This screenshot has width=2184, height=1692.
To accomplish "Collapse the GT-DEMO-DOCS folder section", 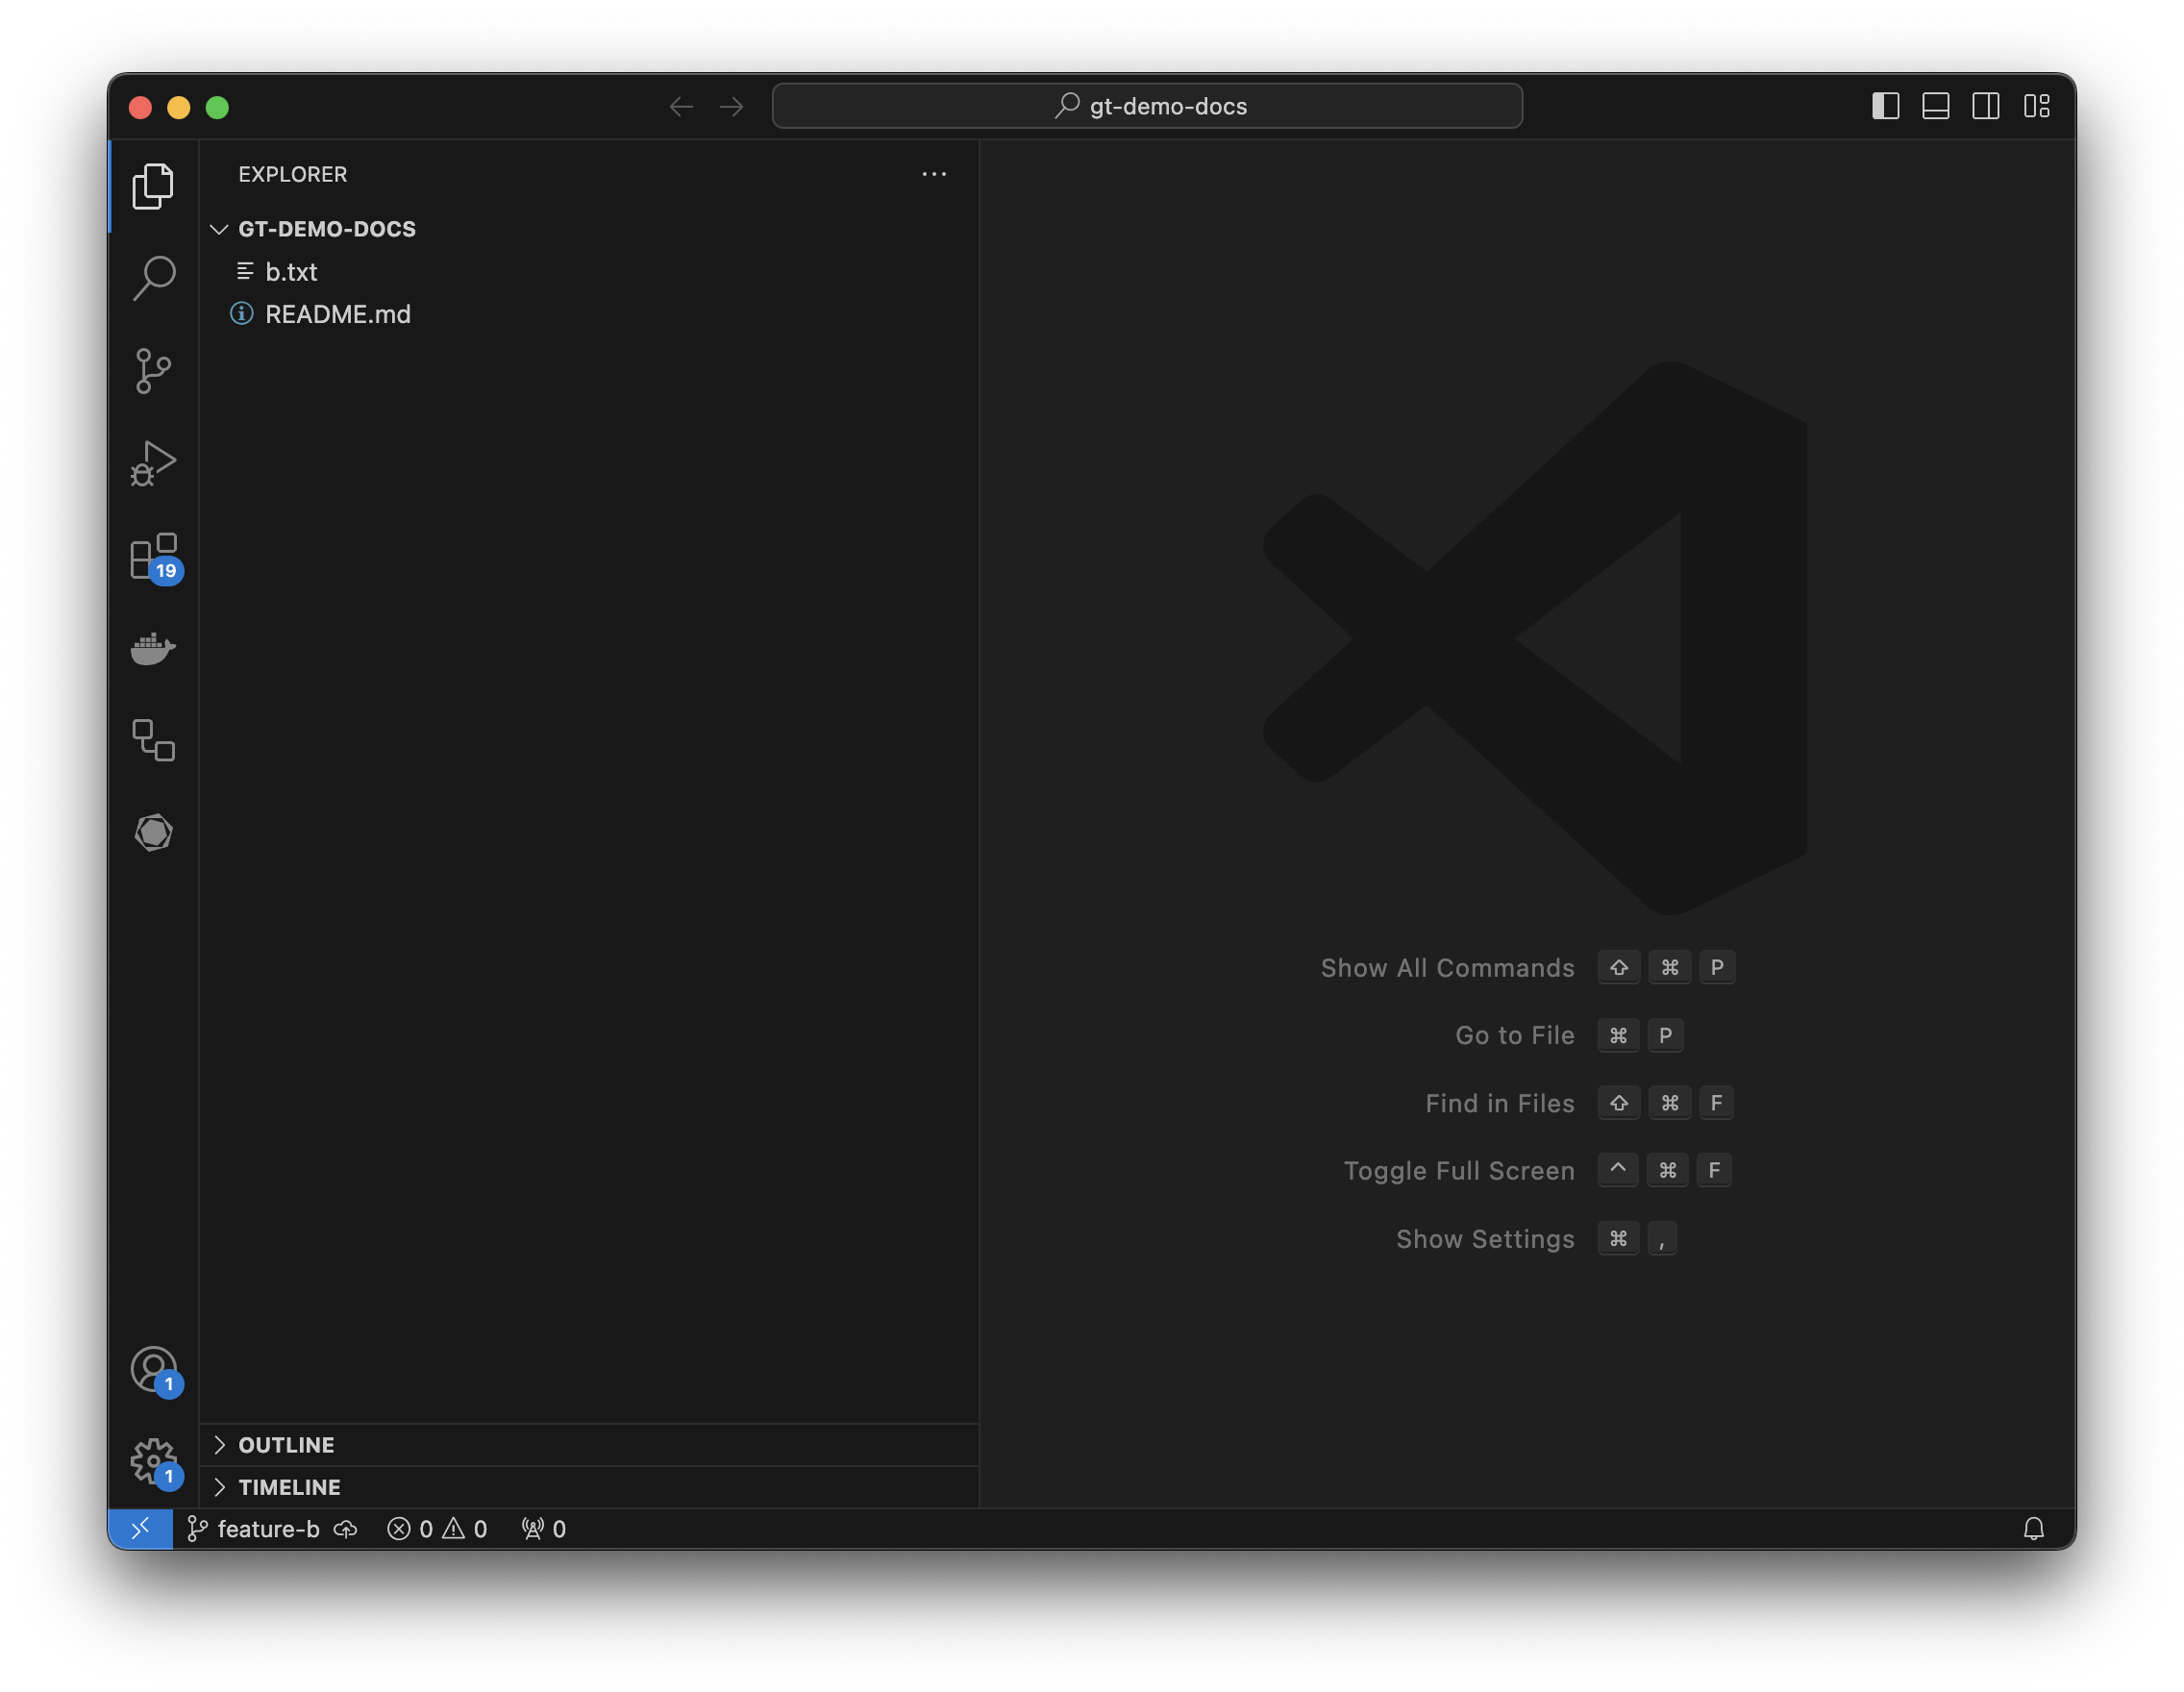I will 326,229.
